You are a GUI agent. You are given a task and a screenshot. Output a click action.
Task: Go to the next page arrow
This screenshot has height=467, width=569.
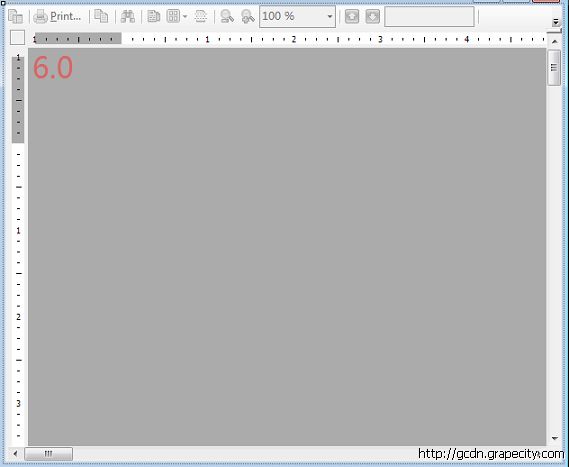click(373, 16)
